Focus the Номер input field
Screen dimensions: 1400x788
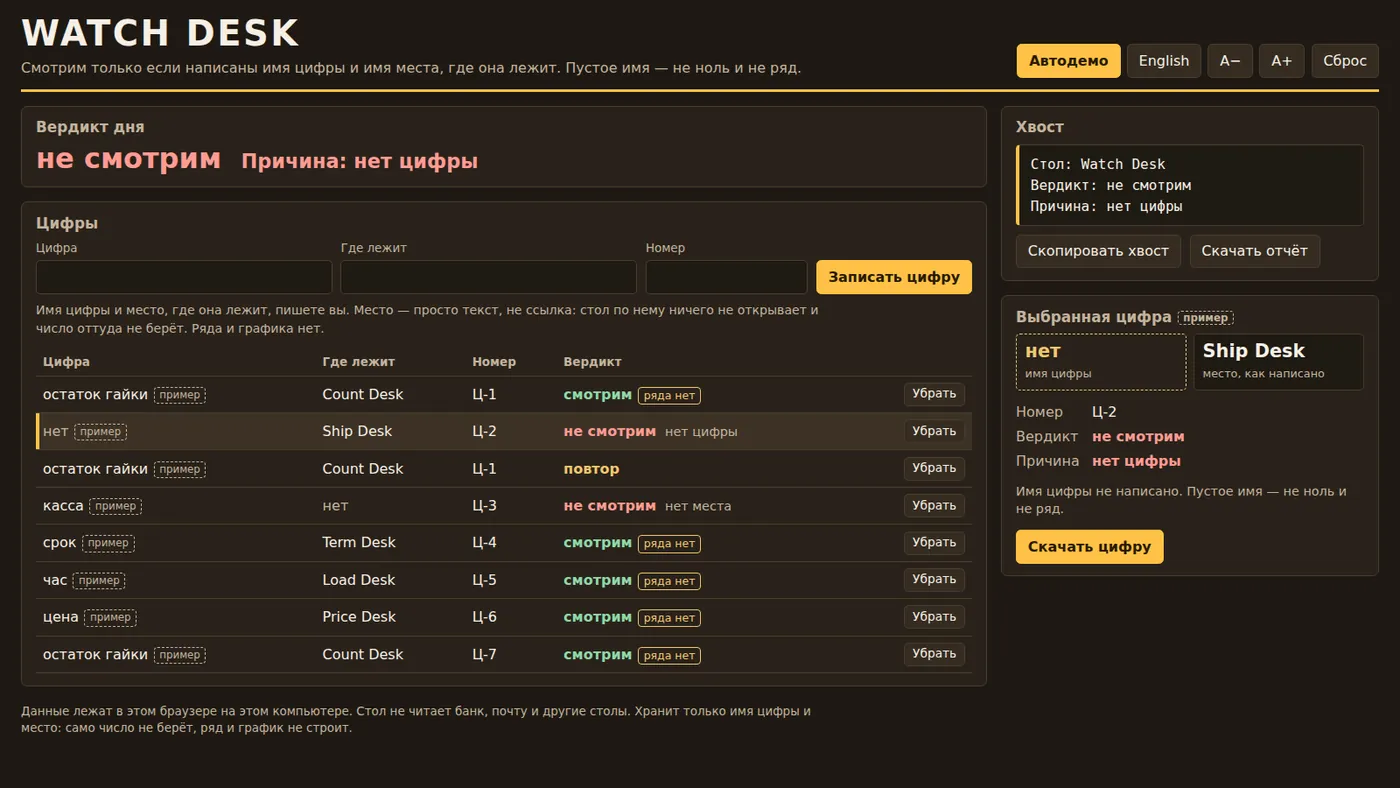pyautogui.click(x=726, y=277)
